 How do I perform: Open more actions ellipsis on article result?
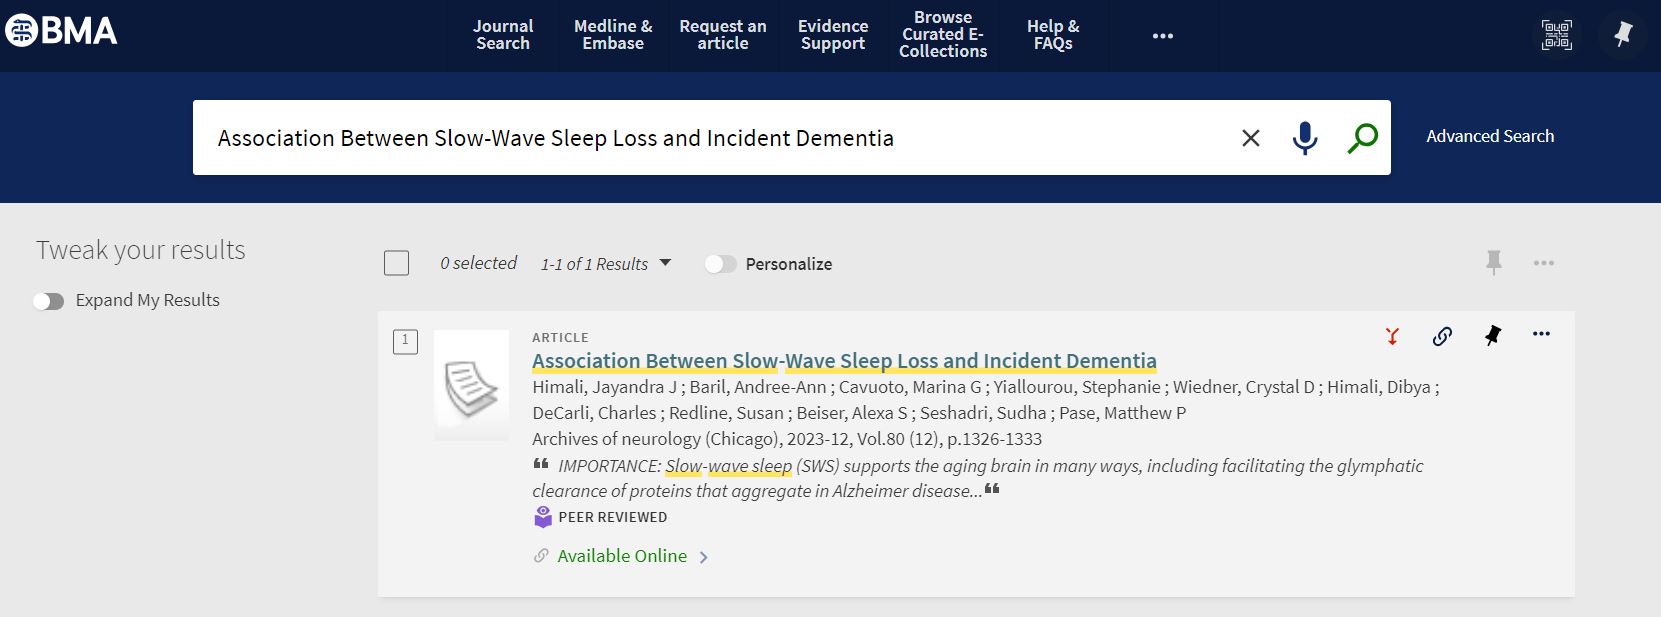point(1541,334)
